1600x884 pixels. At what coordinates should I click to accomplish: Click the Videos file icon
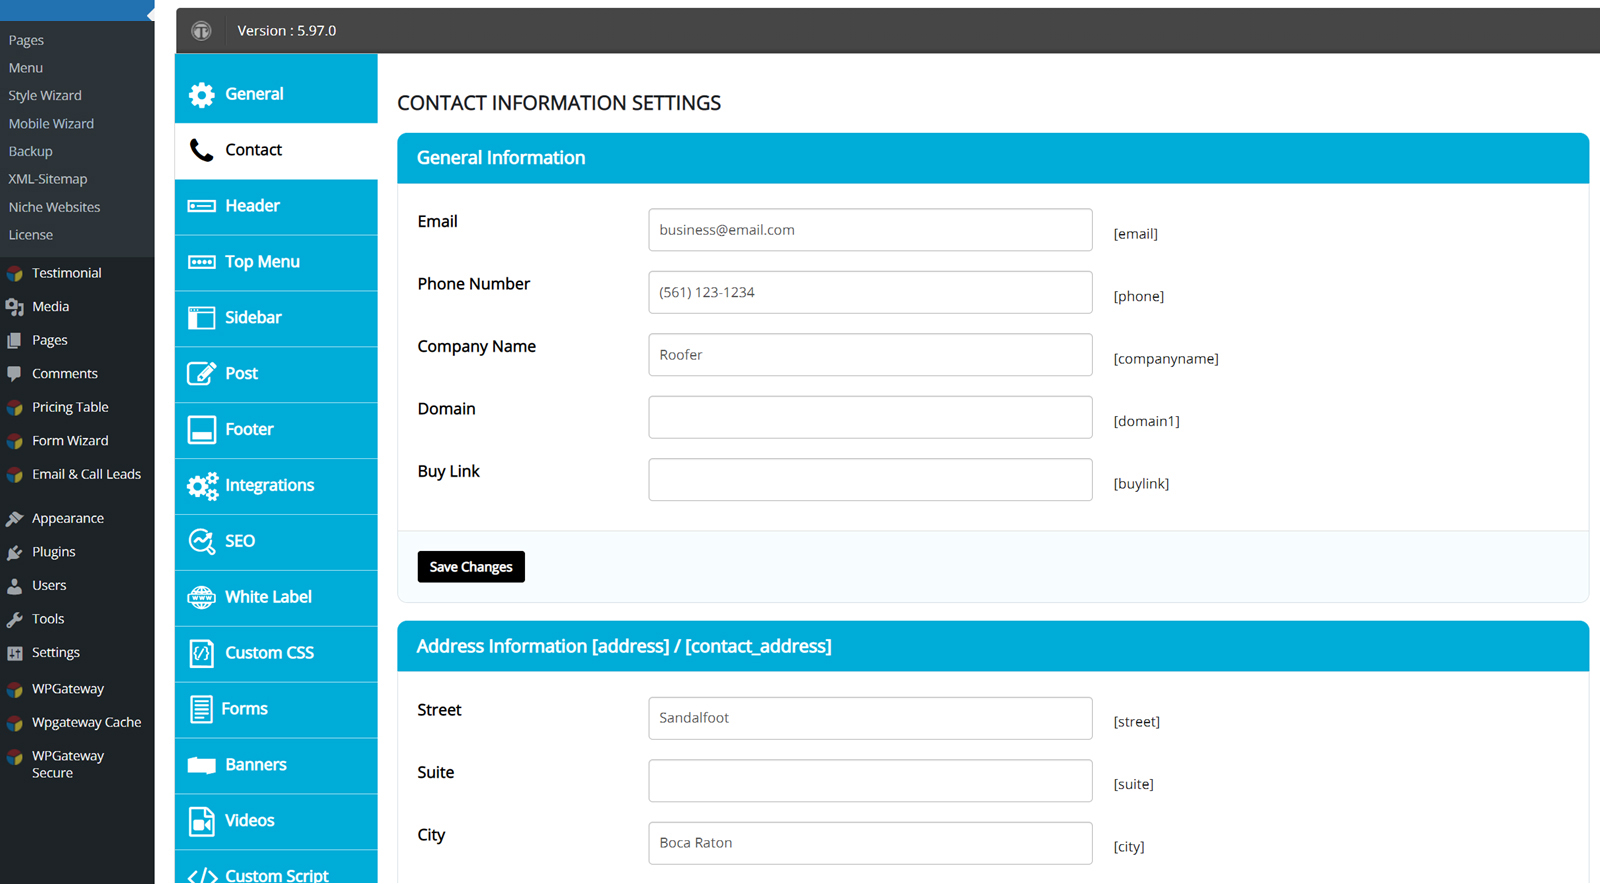click(x=201, y=821)
